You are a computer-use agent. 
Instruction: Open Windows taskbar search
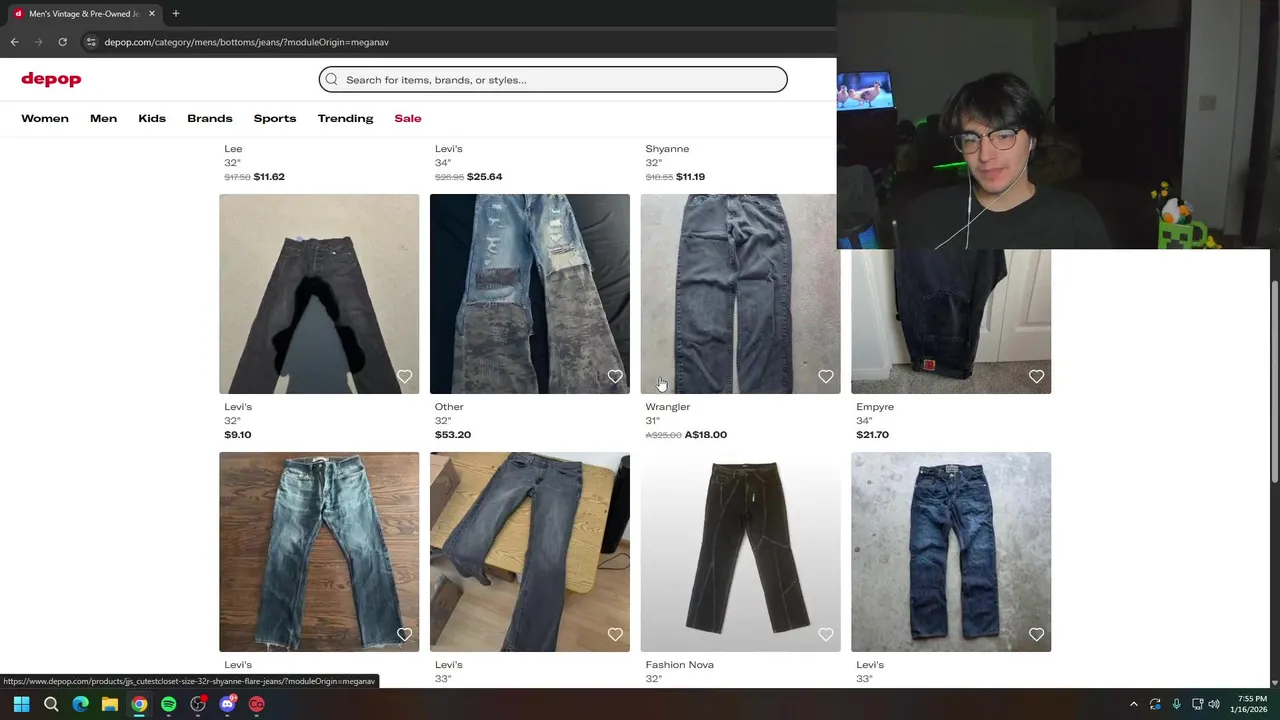[x=51, y=704]
